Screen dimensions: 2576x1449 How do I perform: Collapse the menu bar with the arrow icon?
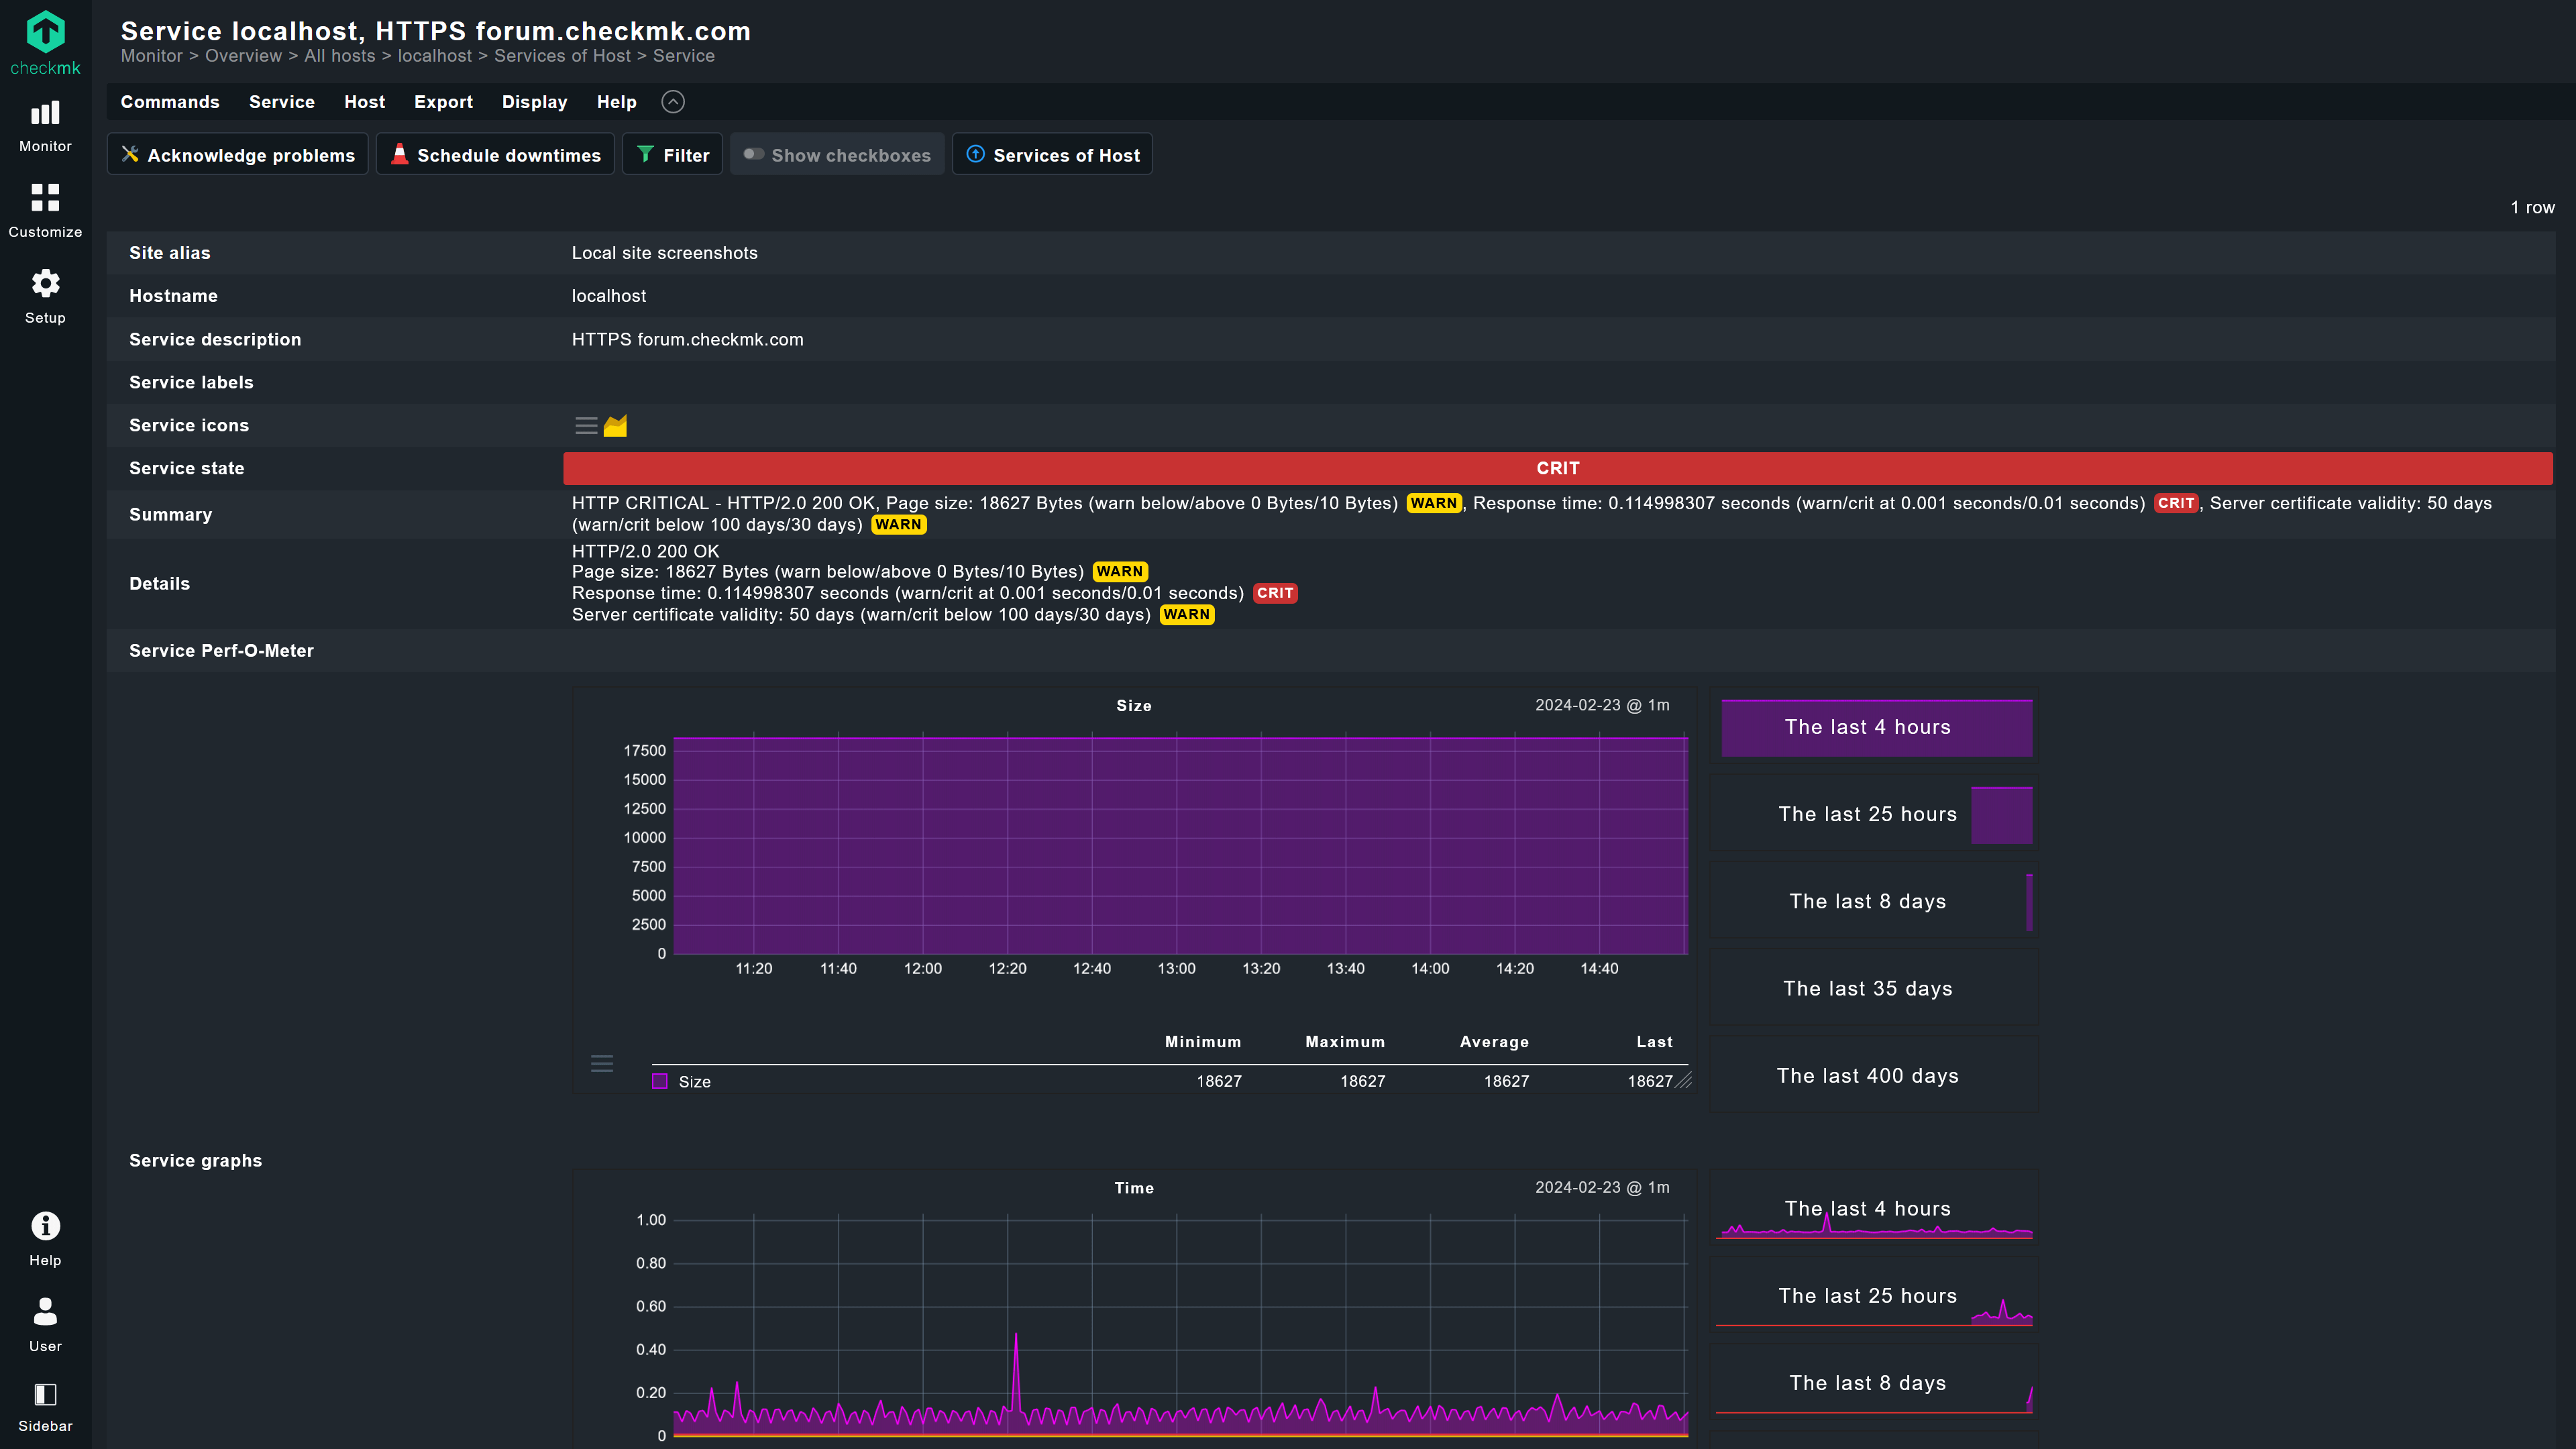pyautogui.click(x=673, y=102)
